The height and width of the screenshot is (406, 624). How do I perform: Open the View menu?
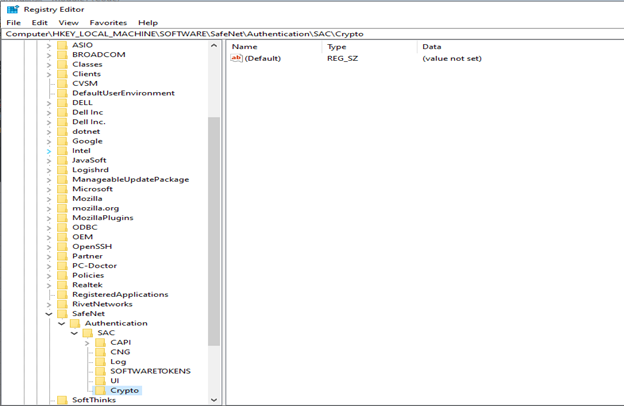(68, 23)
